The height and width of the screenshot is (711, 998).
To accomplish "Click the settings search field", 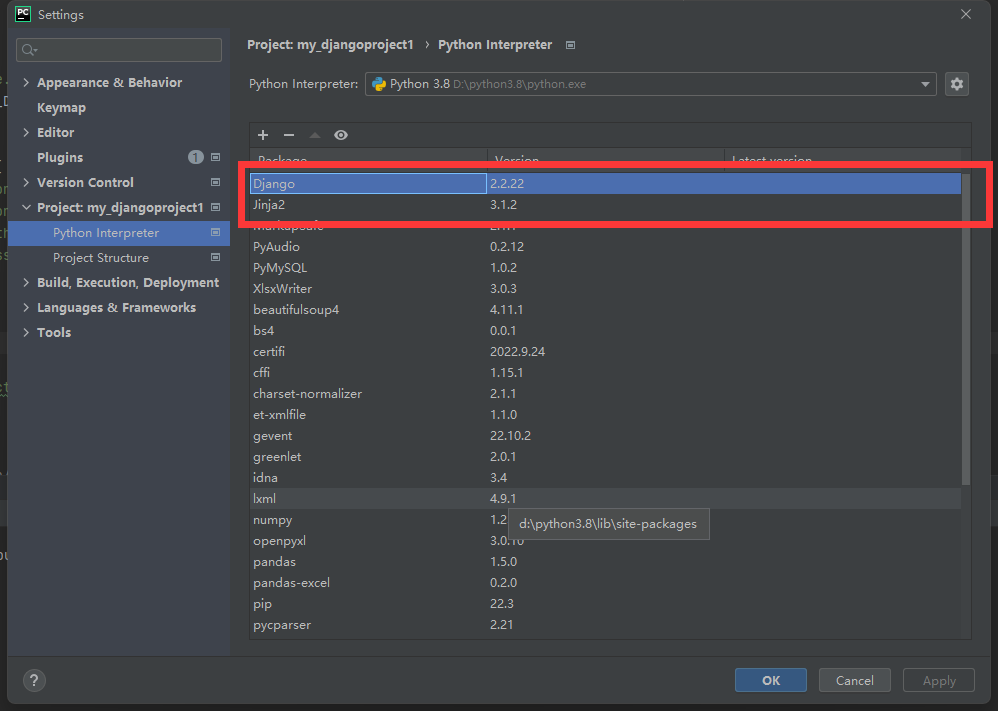I will pyautogui.click(x=119, y=50).
